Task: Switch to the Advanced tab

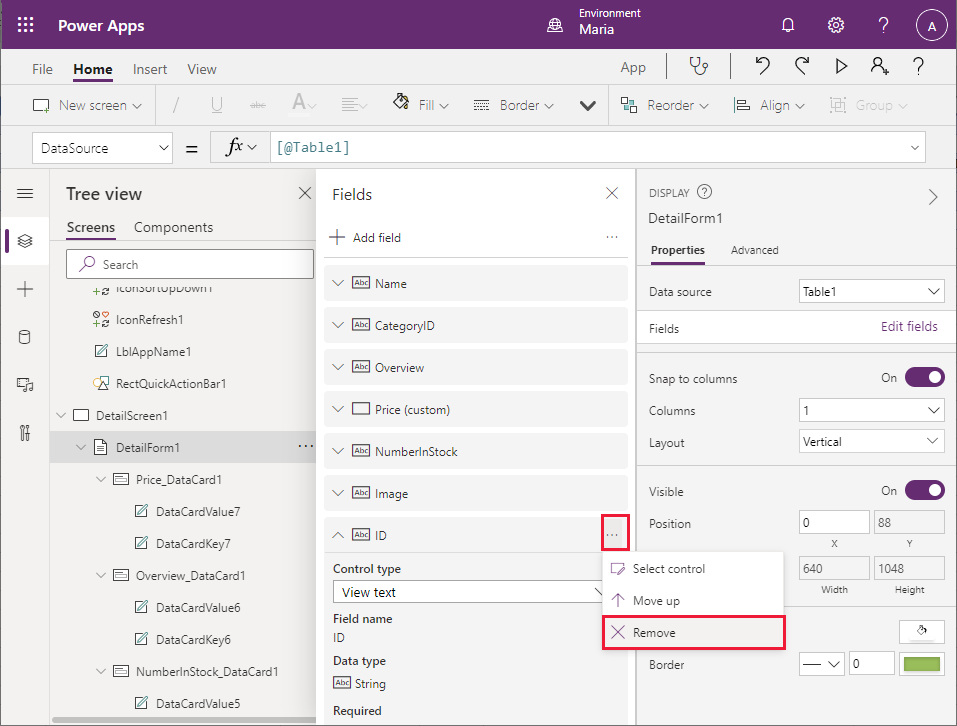Action: 754,250
